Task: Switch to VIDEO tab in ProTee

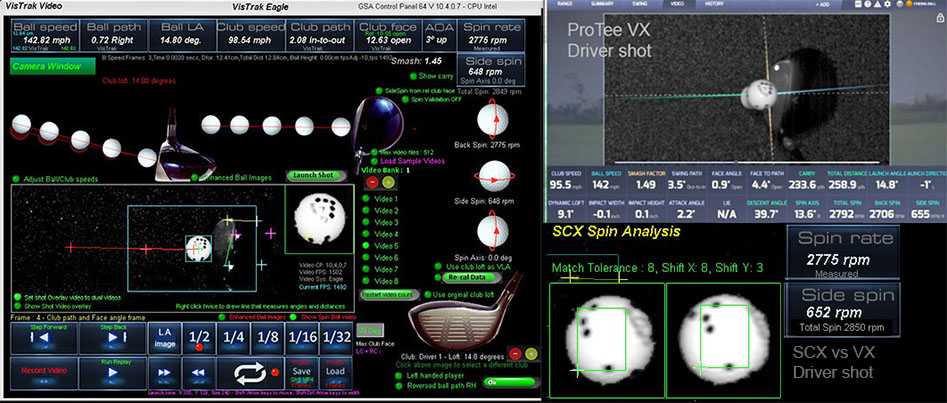Action: pos(677,4)
